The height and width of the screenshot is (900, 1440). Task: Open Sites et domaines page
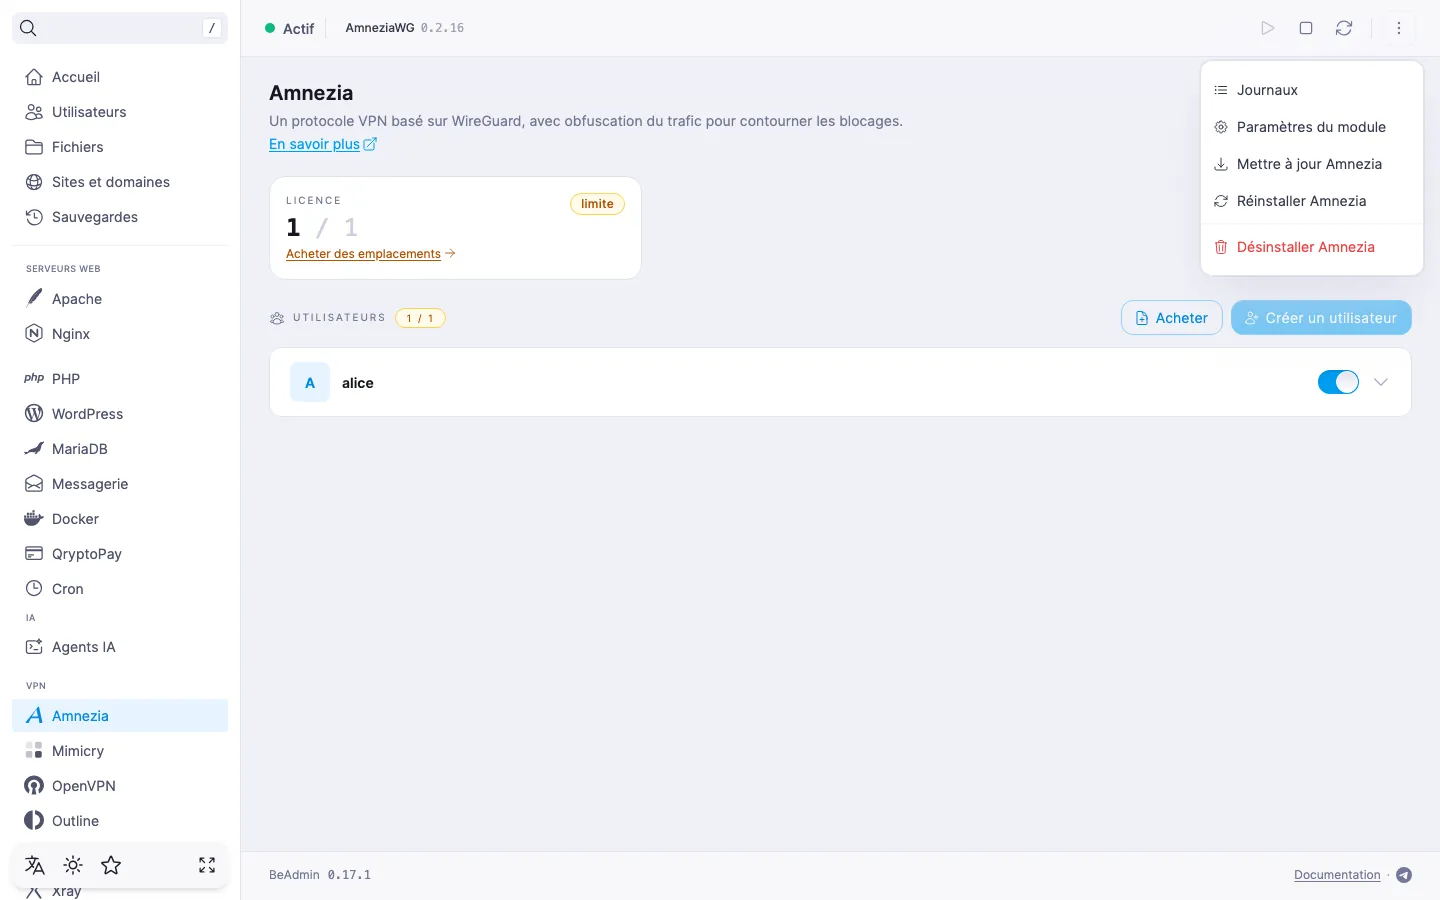[x=120, y=182]
